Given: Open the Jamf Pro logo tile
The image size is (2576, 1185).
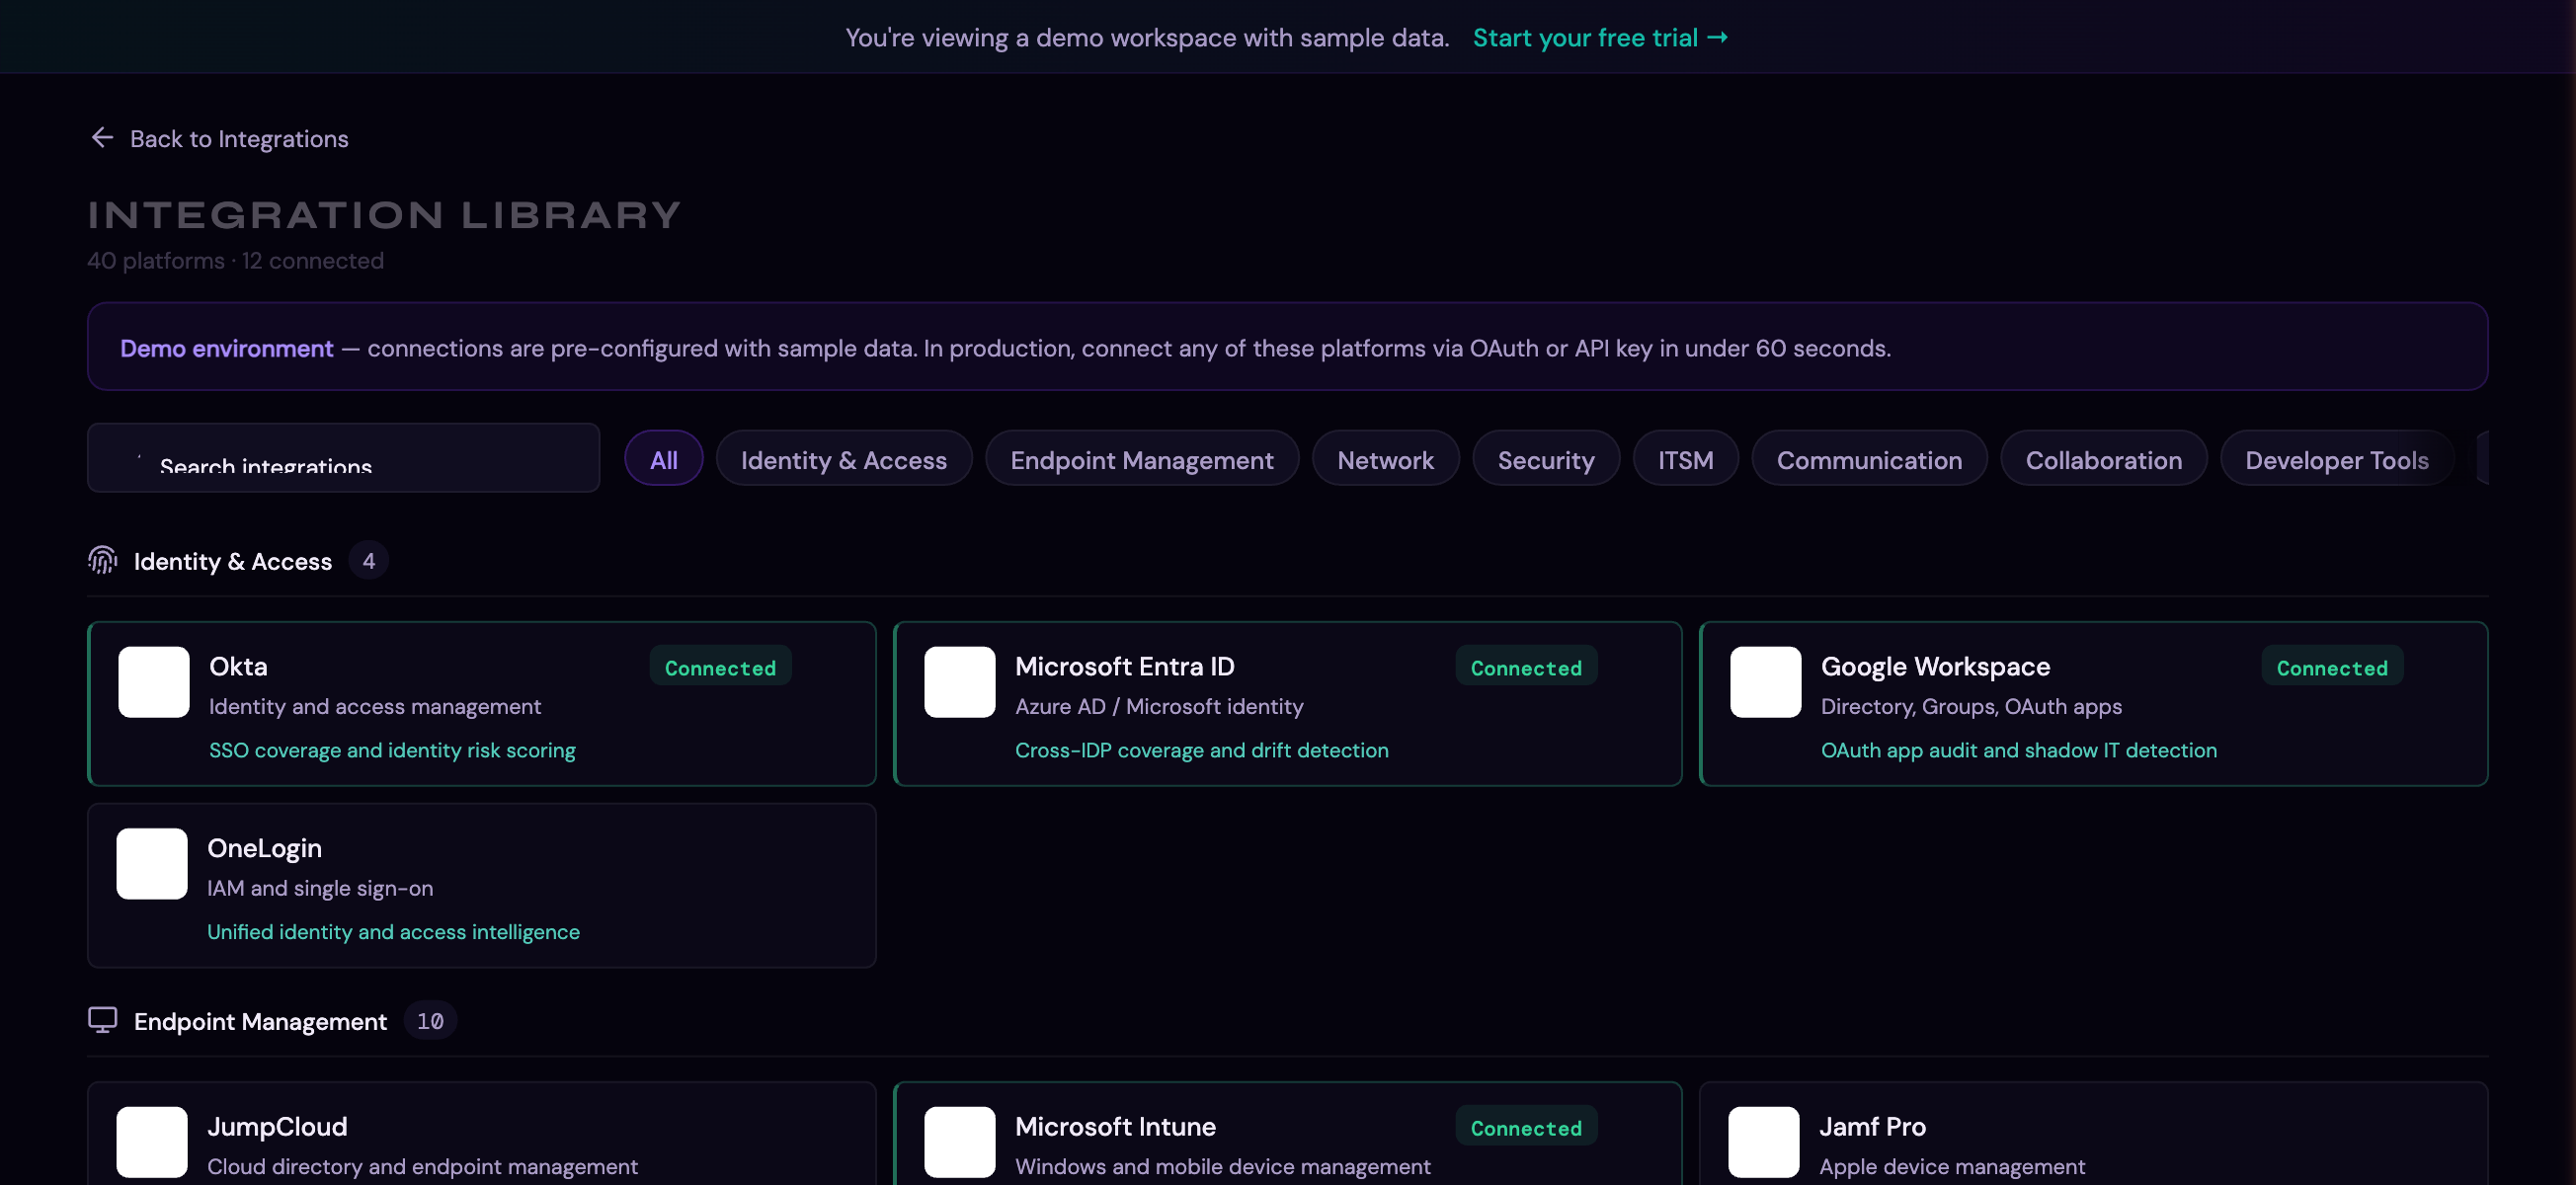Looking at the screenshot, I should [x=1763, y=1141].
